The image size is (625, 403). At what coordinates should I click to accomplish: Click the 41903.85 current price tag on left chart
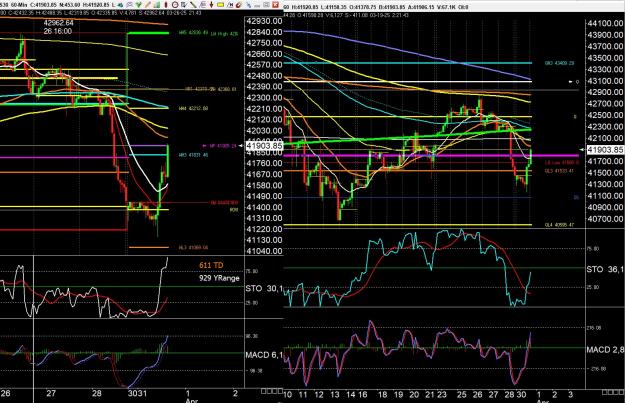[264, 146]
